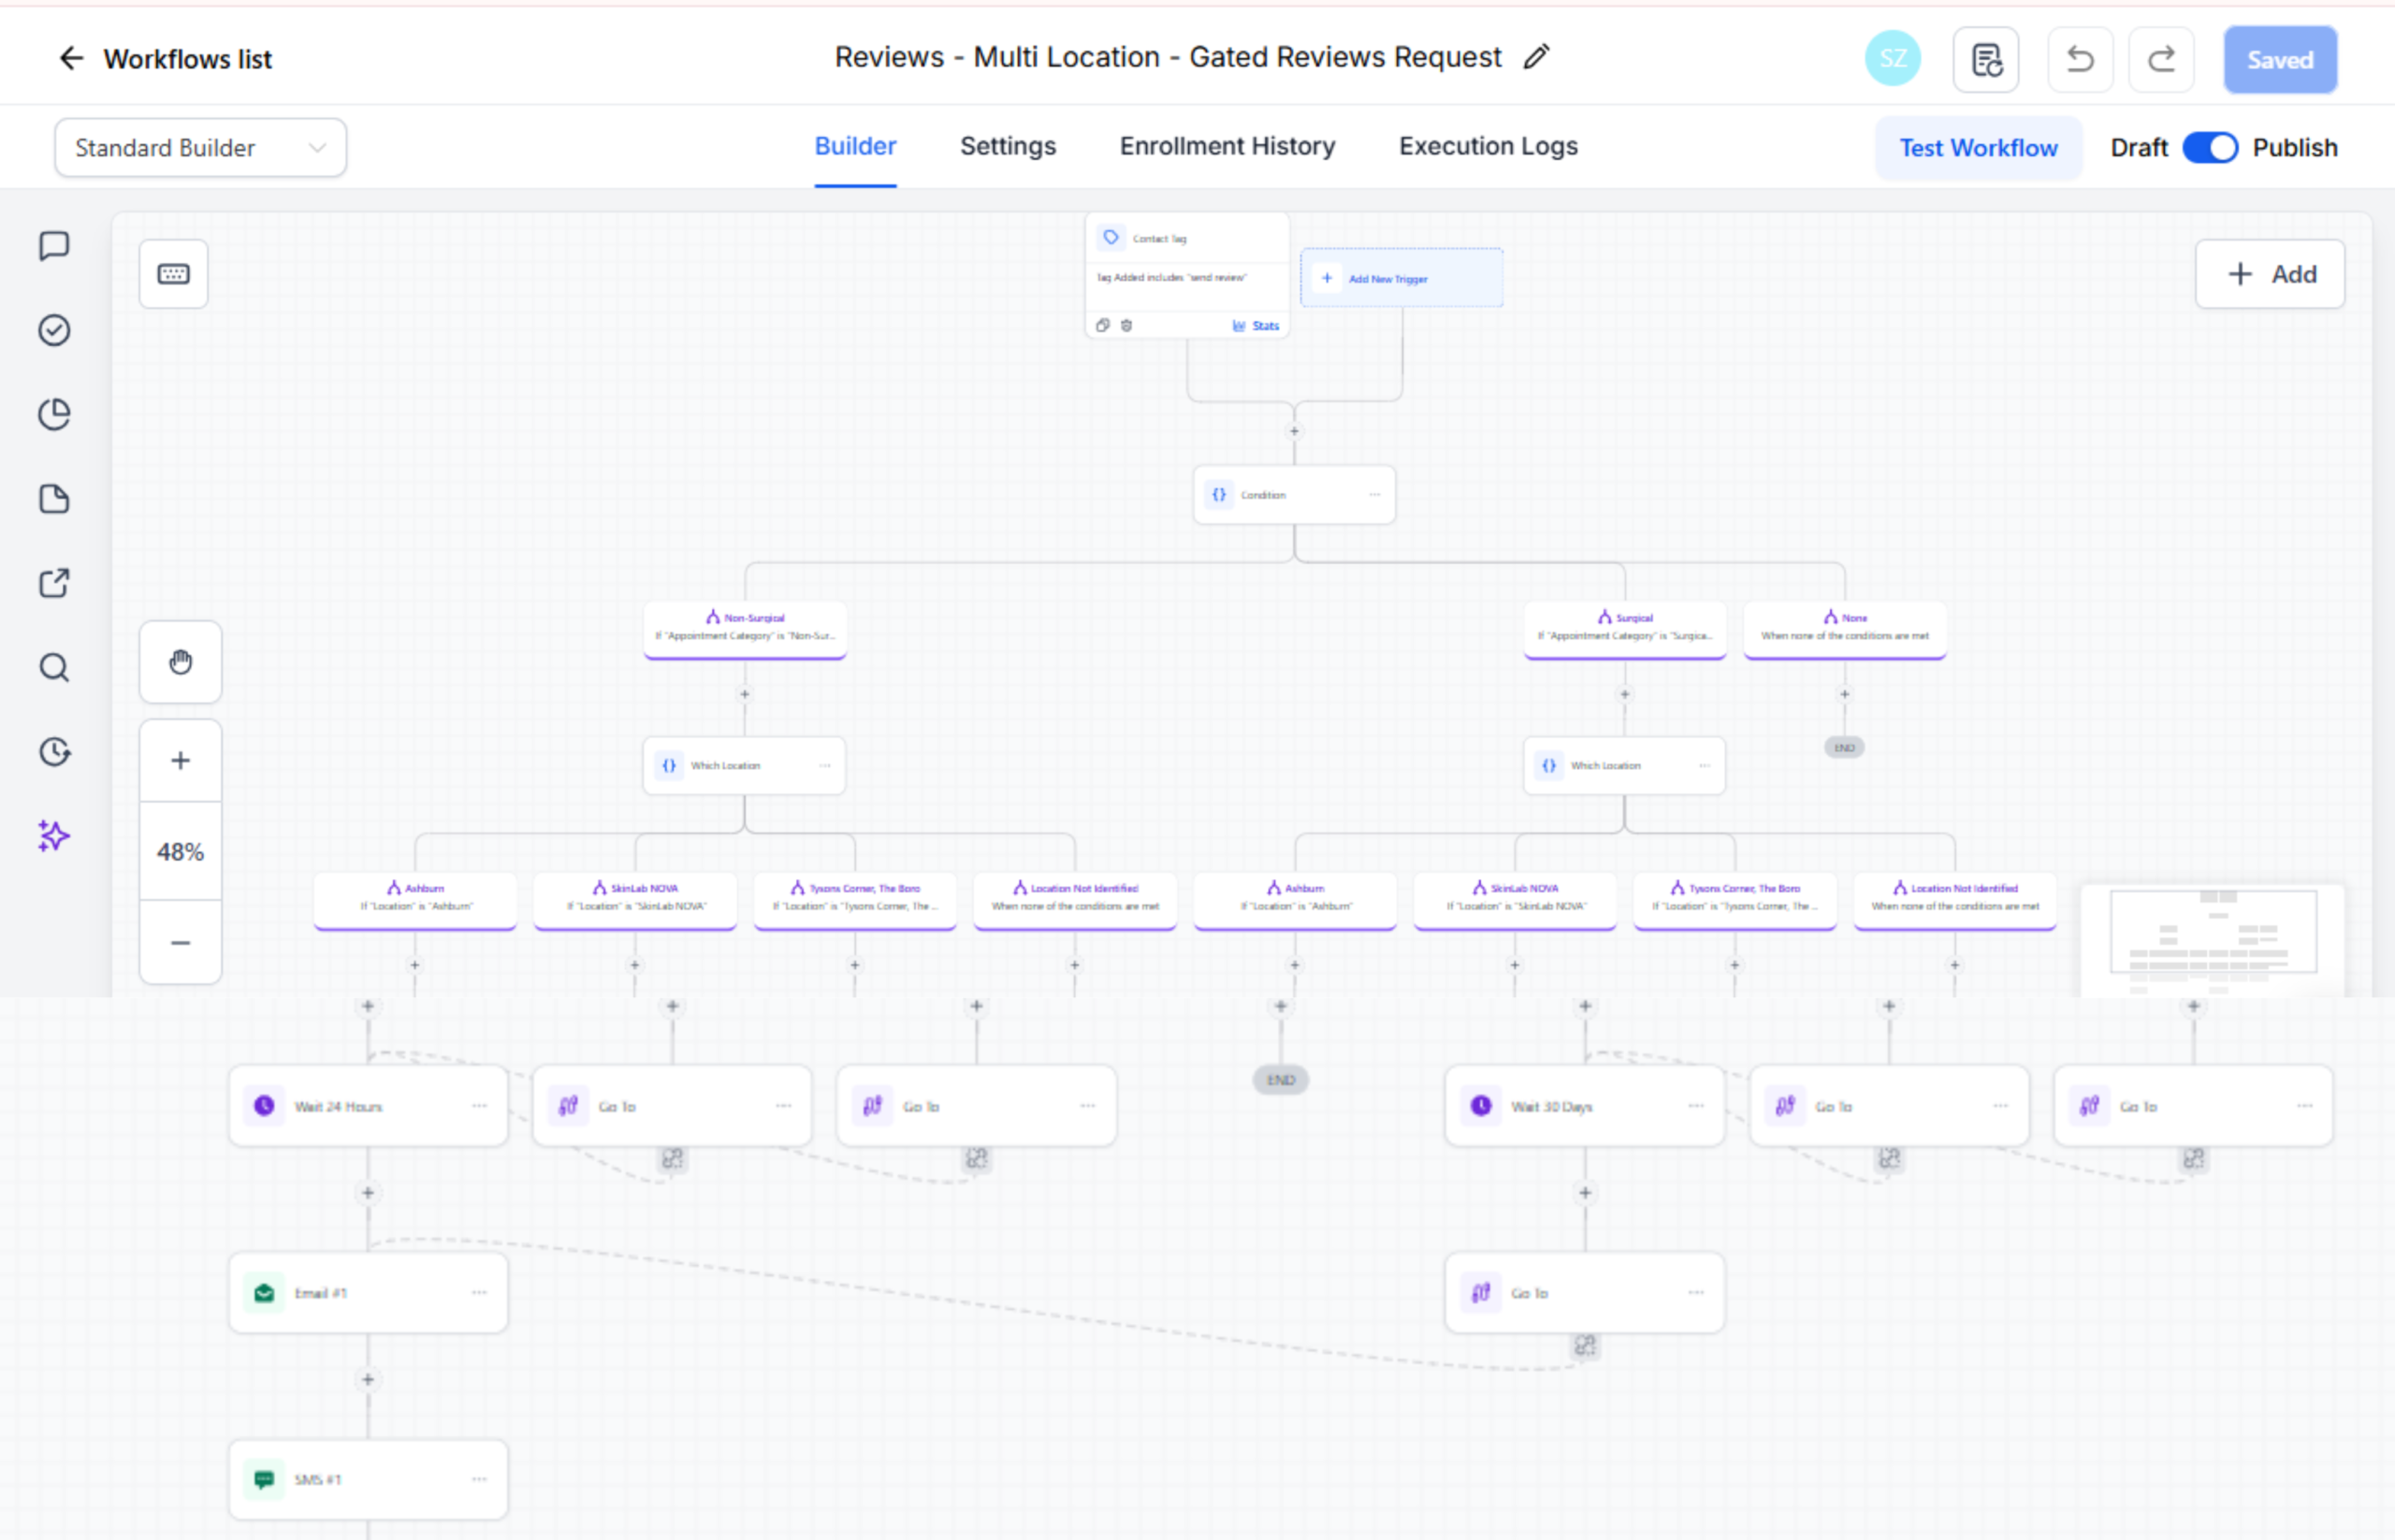Open the Enrollment History tab
2395x1540 pixels.
[x=1227, y=147]
